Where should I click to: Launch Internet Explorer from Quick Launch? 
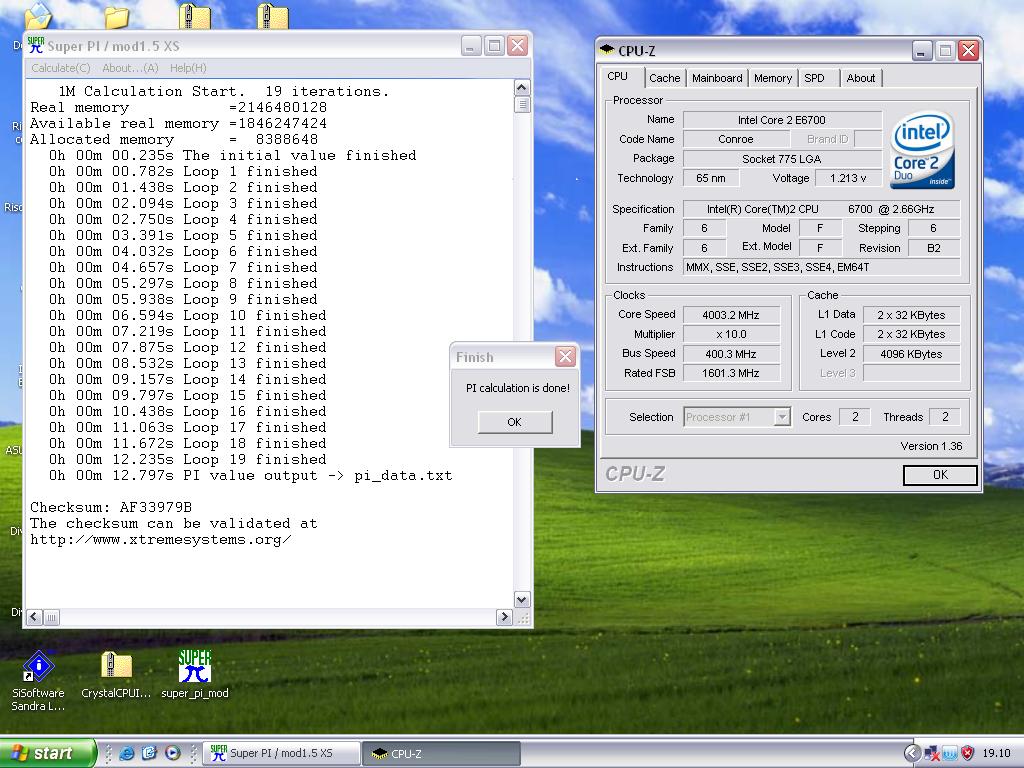[127, 753]
